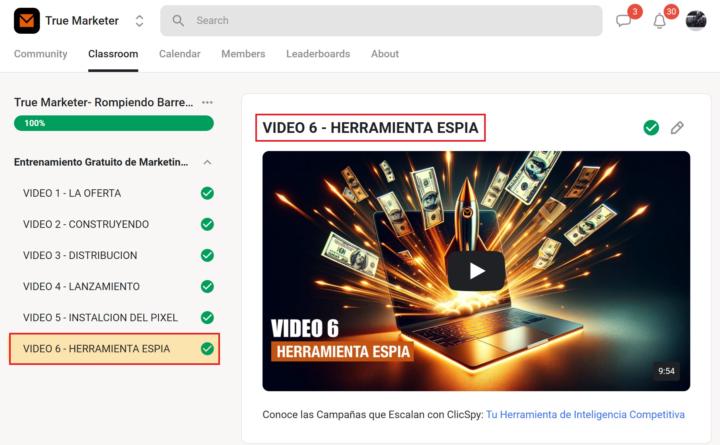Focus the Search input field

coord(381,21)
